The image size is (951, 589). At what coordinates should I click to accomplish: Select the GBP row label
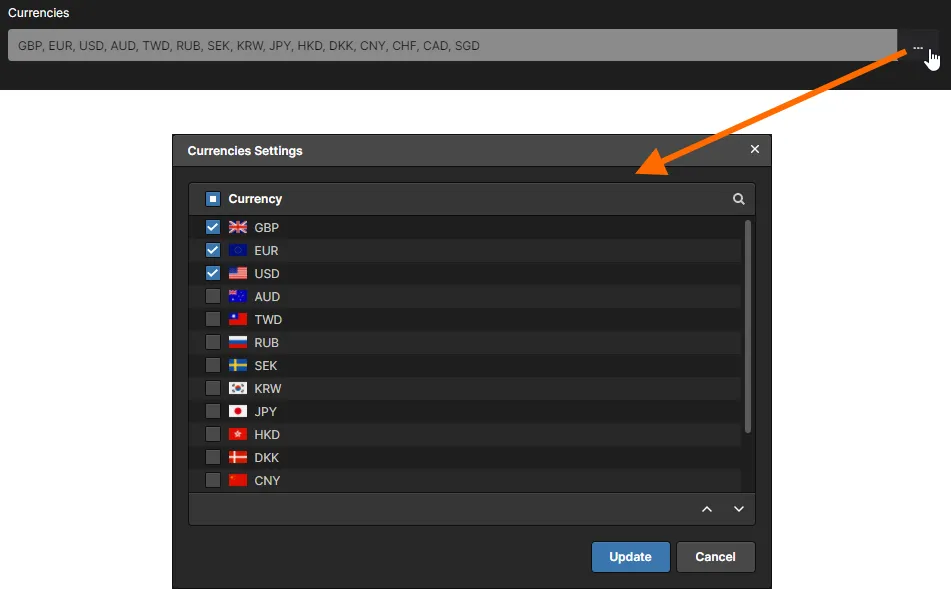[266, 227]
